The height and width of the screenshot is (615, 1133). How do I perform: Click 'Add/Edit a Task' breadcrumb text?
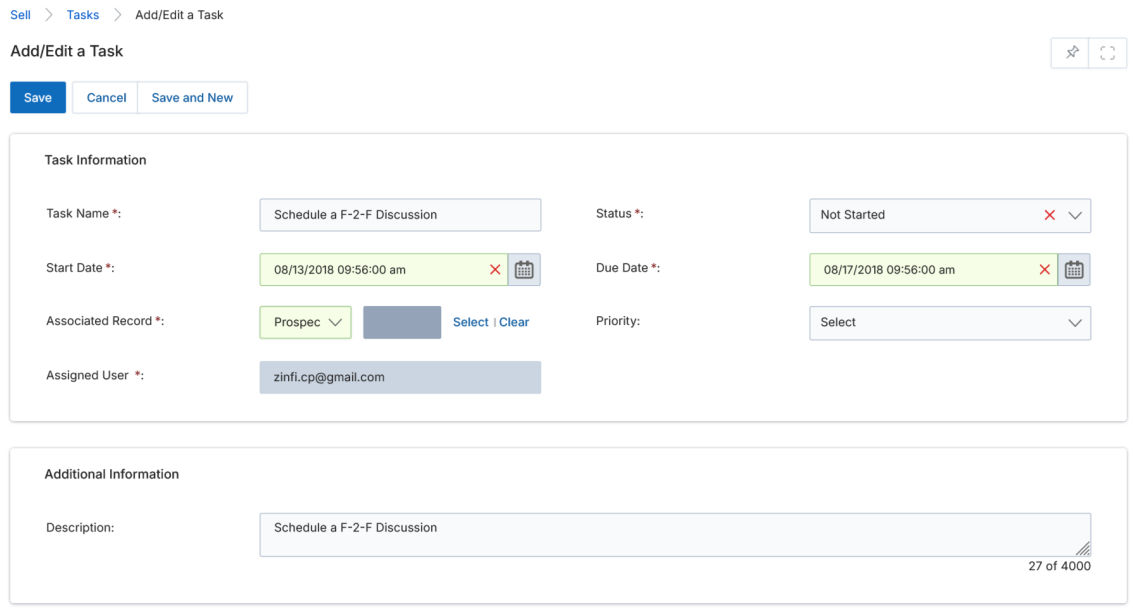coord(179,14)
